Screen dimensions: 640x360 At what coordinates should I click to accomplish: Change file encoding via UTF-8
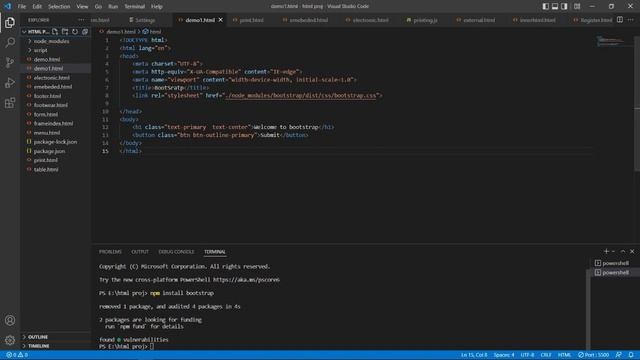527,355
